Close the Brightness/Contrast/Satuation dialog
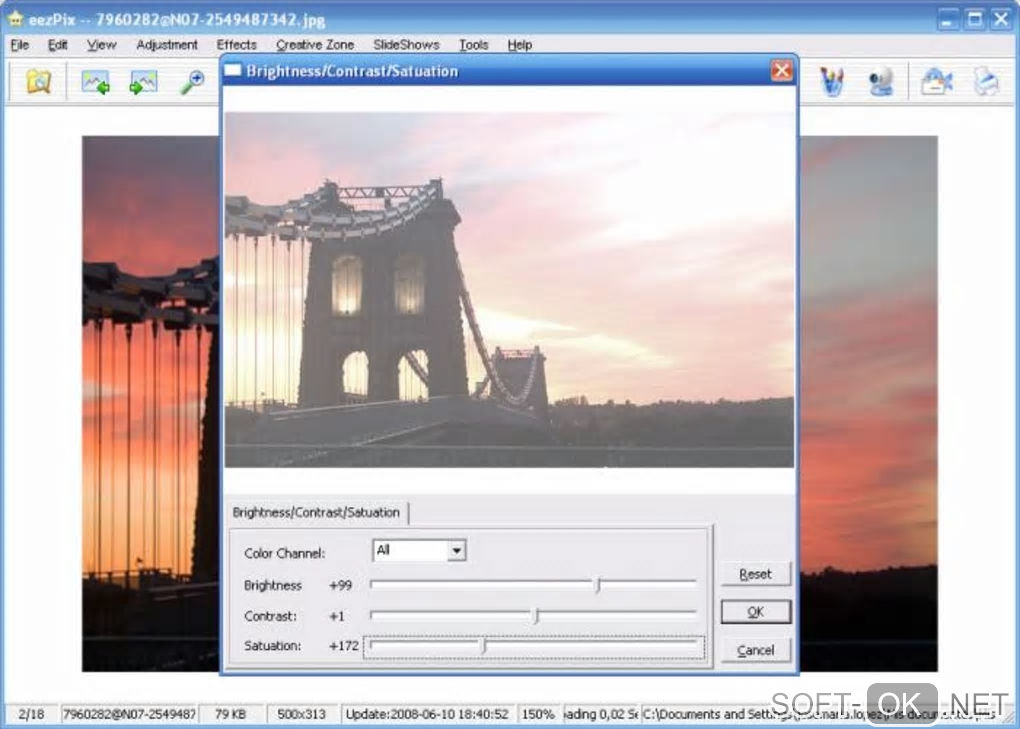This screenshot has width=1020, height=729. (x=782, y=71)
